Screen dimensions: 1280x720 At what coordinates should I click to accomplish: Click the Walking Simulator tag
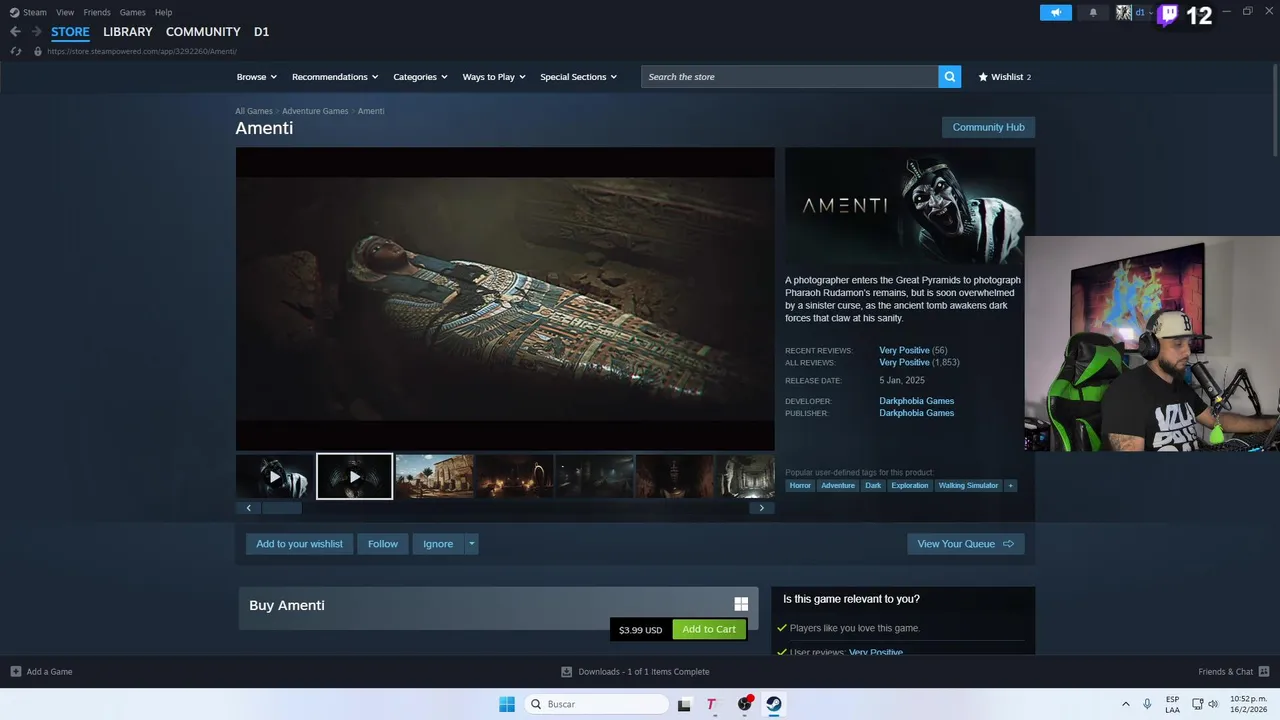coord(968,485)
